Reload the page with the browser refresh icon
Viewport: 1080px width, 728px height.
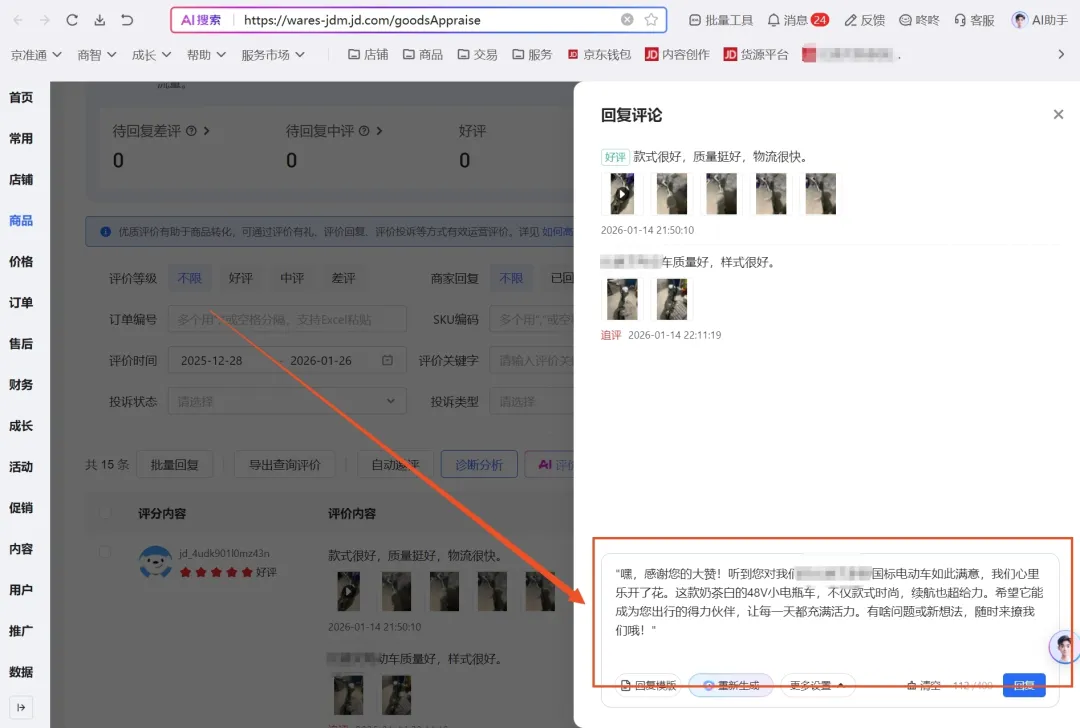72,20
